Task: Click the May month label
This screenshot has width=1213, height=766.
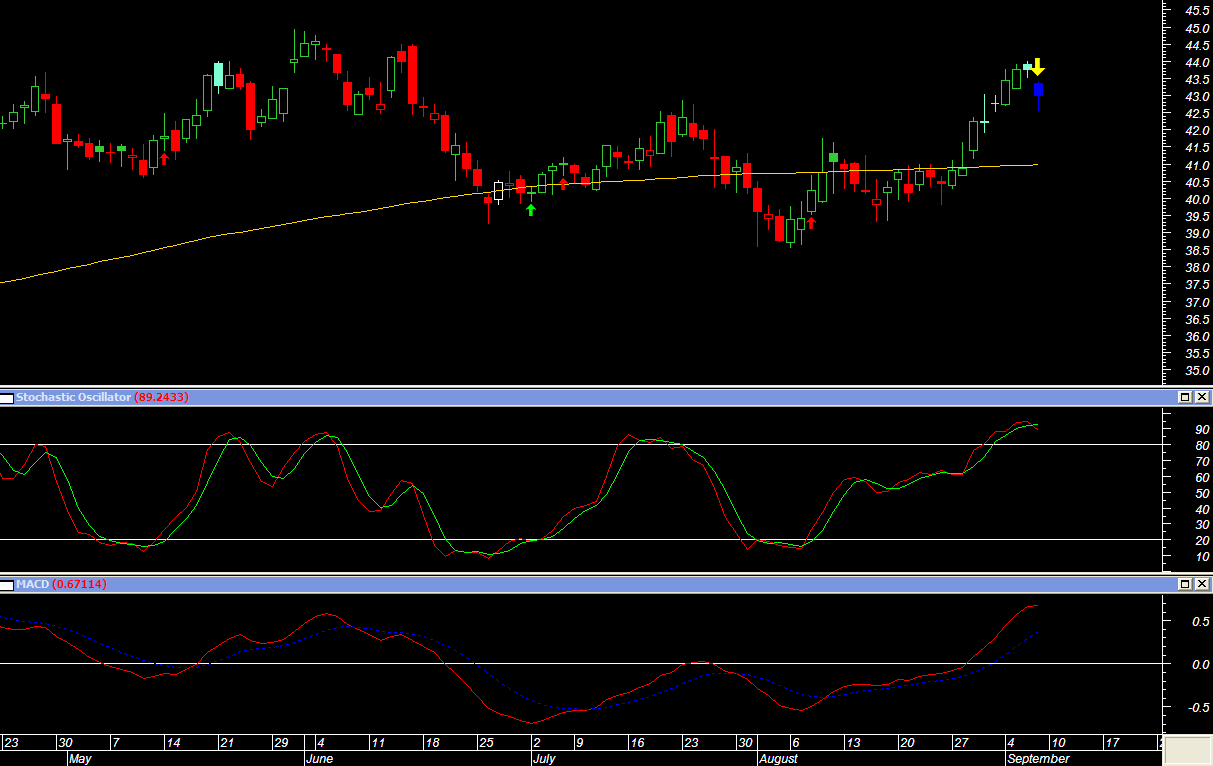Action: coord(80,759)
